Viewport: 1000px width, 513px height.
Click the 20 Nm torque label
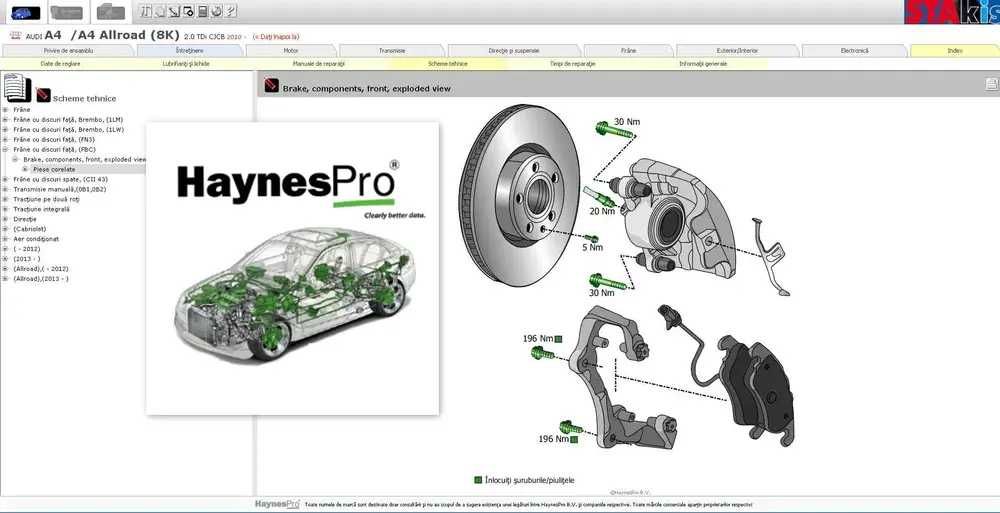[x=602, y=211]
